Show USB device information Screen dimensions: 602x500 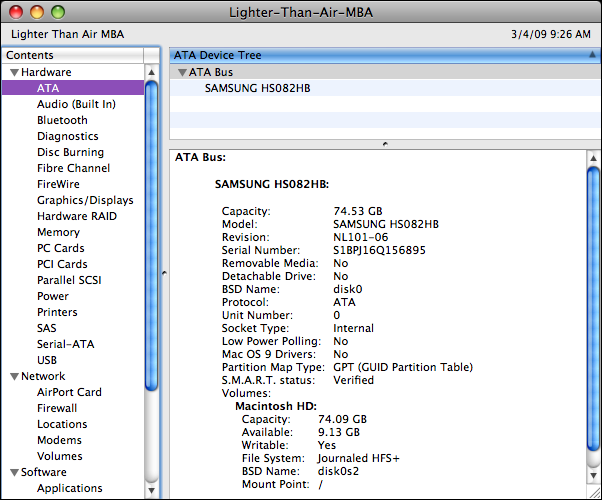47,360
